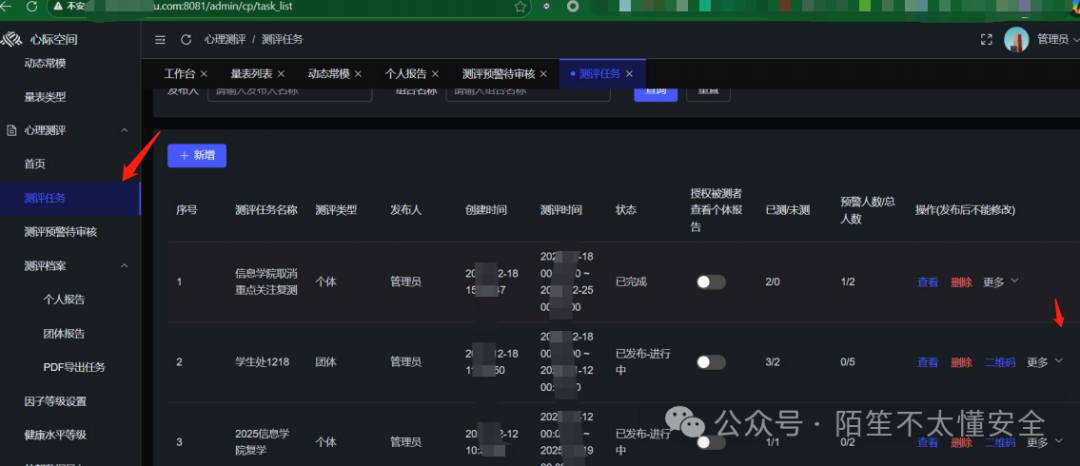The height and width of the screenshot is (466, 1080).
Task: Click the browser back arrow
Action: [x=8, y=7]
